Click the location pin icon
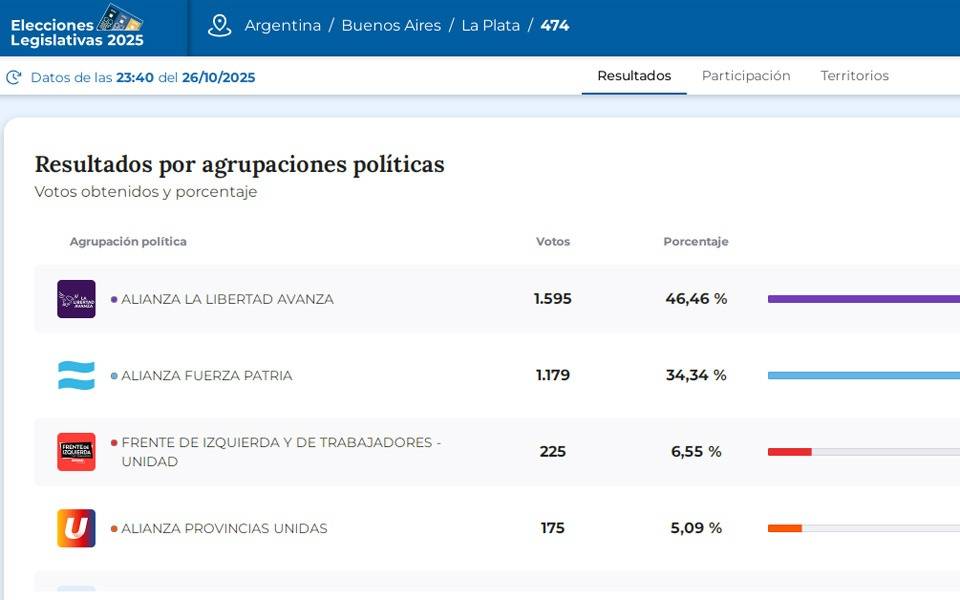The height and width of the screenshot is (600, 960). tap(219, 26)
